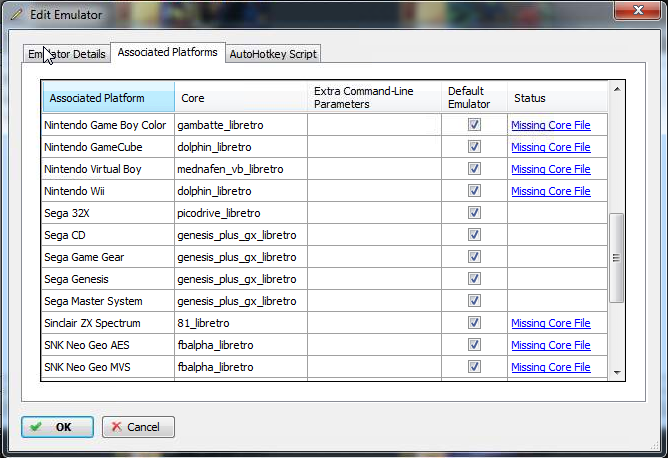
Task: Select the dolphin_libretro core for Nintendo Wii
Action: 241,191
